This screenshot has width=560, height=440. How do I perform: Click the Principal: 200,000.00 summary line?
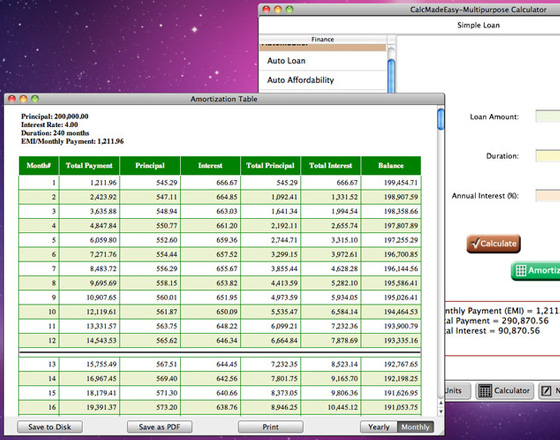tap(55, 116)
